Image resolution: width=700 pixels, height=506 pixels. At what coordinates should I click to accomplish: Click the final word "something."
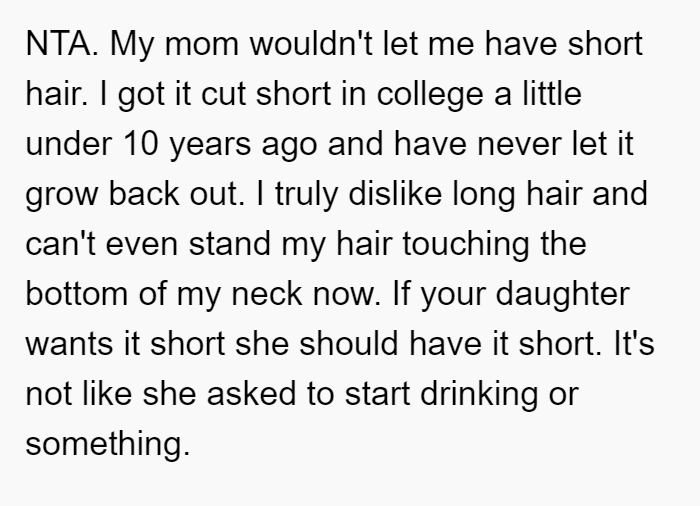click(108, 444)
